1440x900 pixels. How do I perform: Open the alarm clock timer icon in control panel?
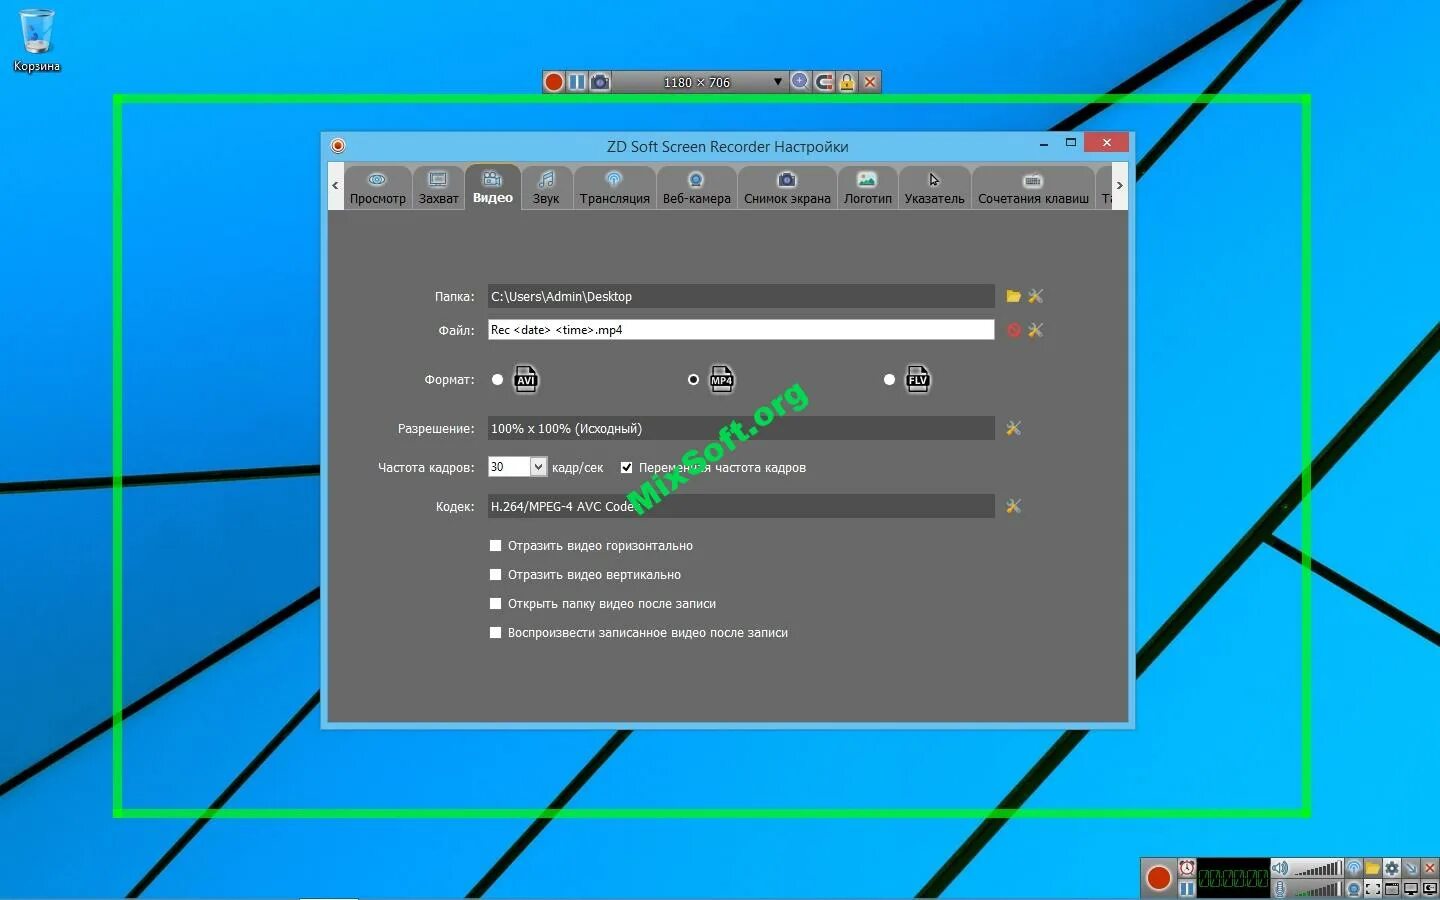click(1187, 868)
